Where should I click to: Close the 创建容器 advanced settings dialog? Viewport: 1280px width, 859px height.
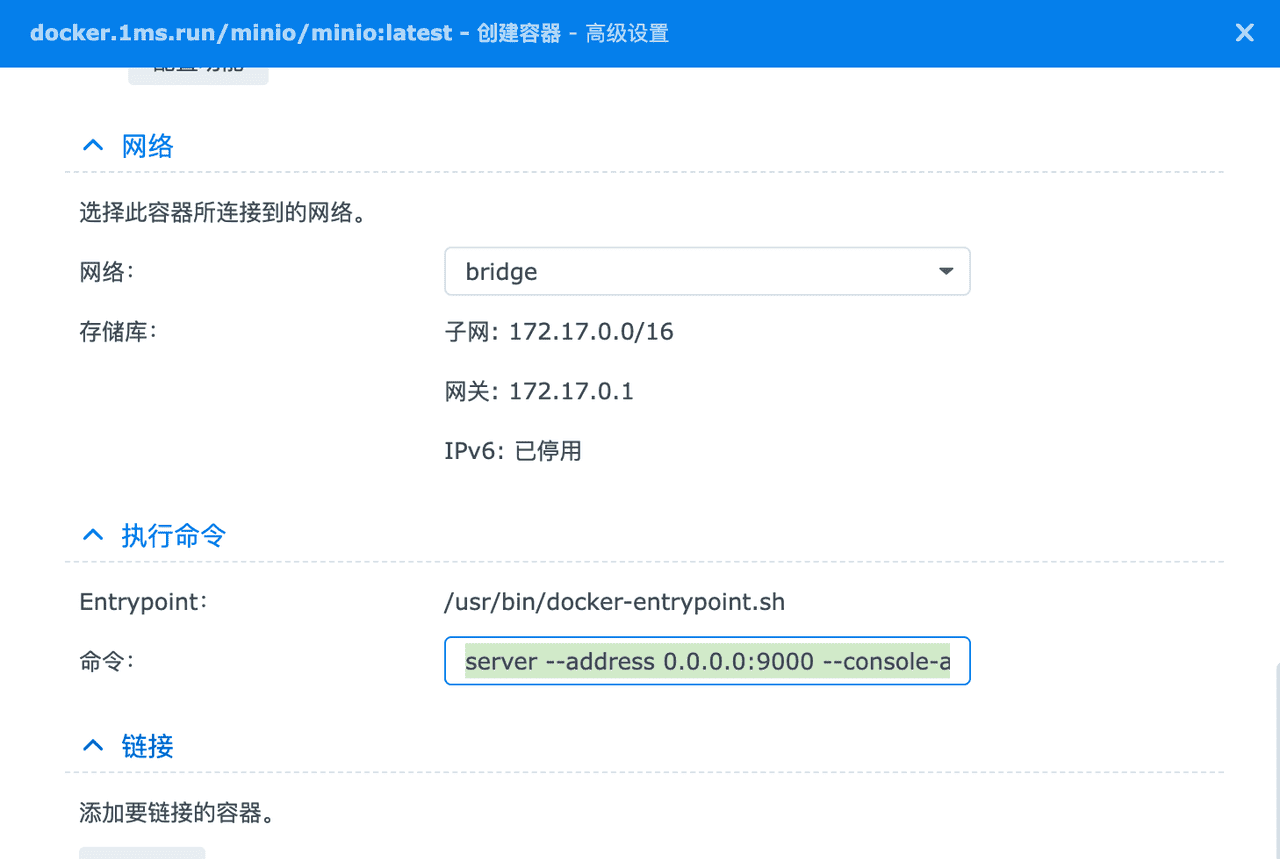tap(1244, 32)
